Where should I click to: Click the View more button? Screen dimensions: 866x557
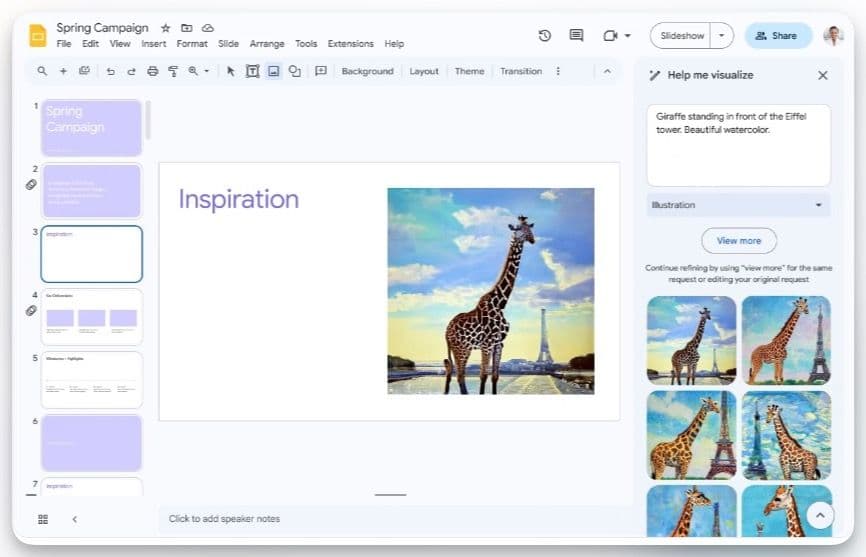click(x=739, y=241)
